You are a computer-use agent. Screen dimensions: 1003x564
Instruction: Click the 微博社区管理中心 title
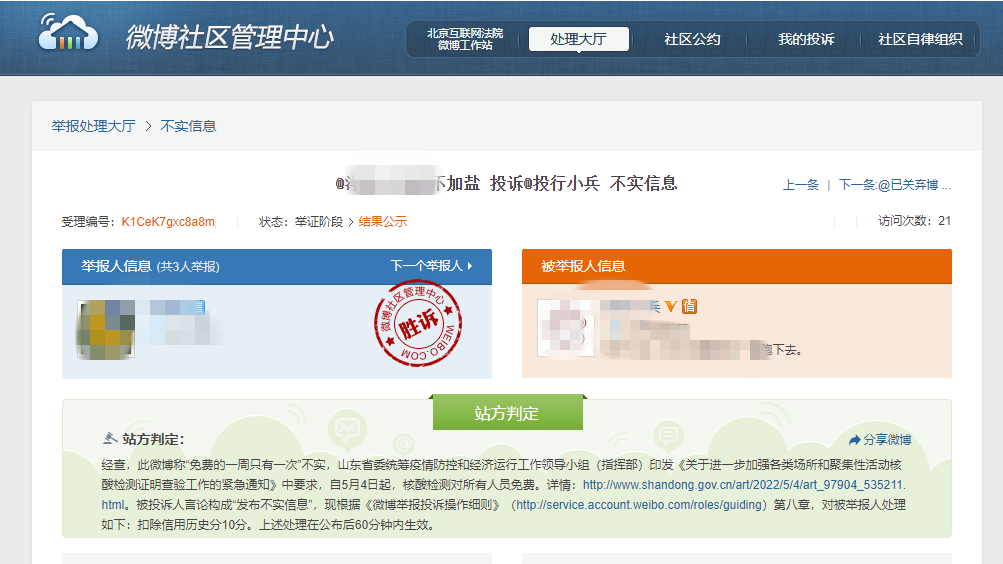coord(230,37)
